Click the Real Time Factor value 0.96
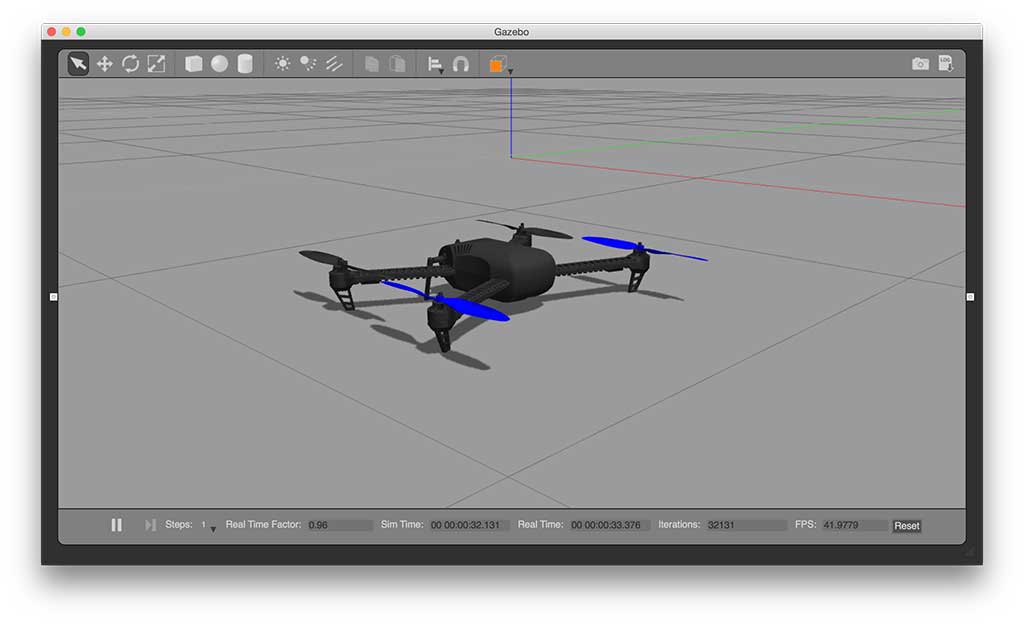The width and height of the screenshot is (1024, 624). [x=339, y=525]
